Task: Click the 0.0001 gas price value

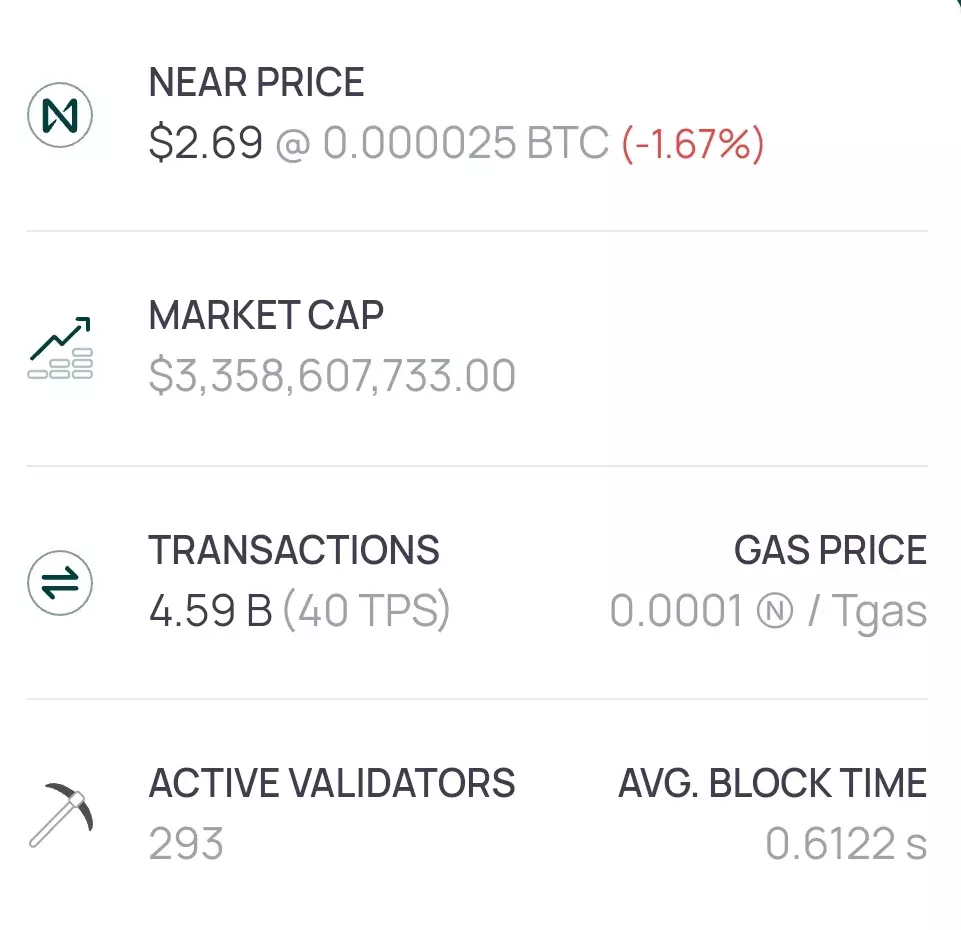Action: coord(677,611)
